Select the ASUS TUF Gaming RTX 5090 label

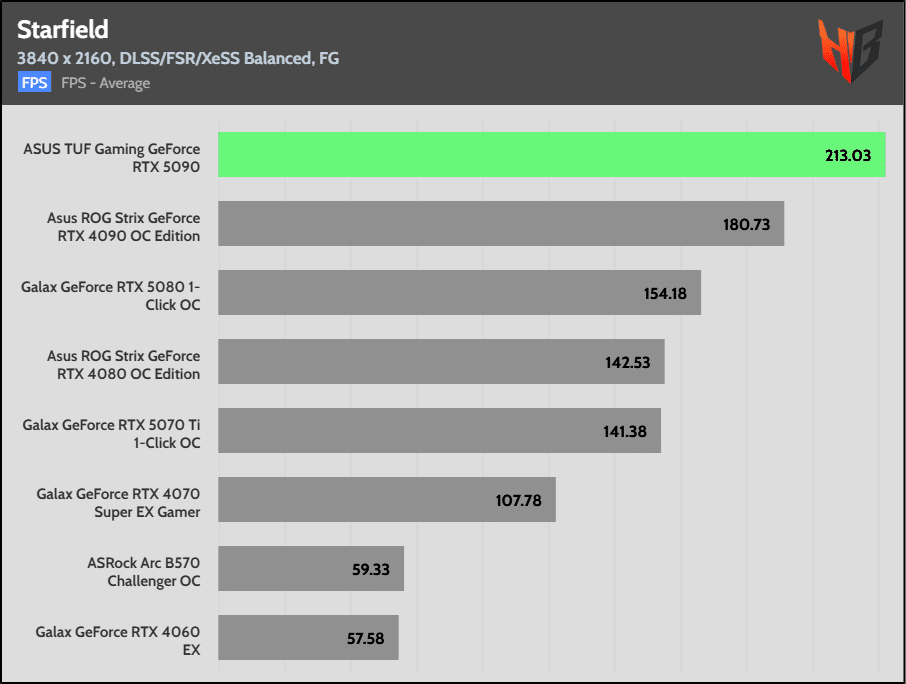coord(112,158)
